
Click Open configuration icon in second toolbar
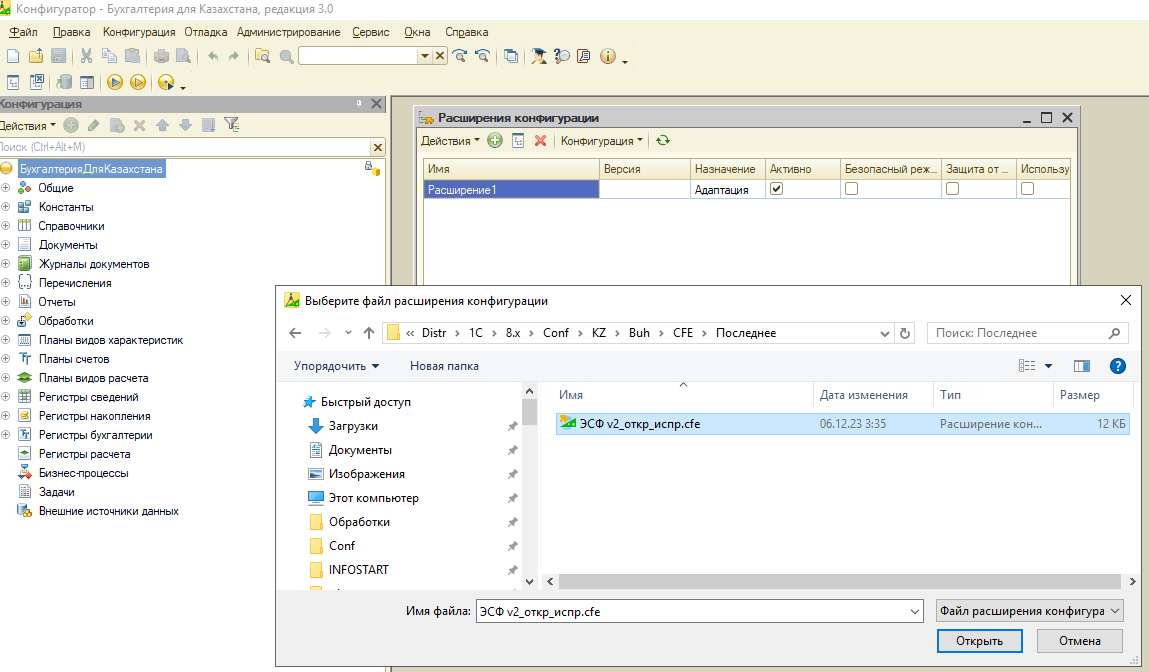pyautogui.click(x=13, y=82)
